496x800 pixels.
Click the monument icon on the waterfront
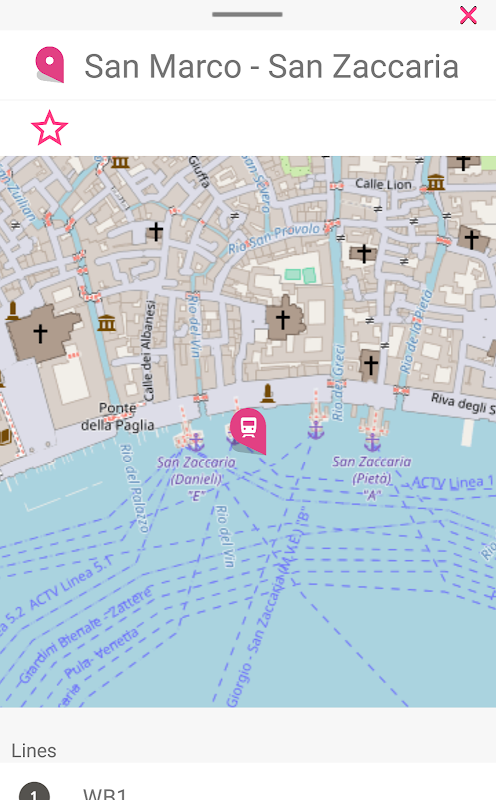coord(267,393)
